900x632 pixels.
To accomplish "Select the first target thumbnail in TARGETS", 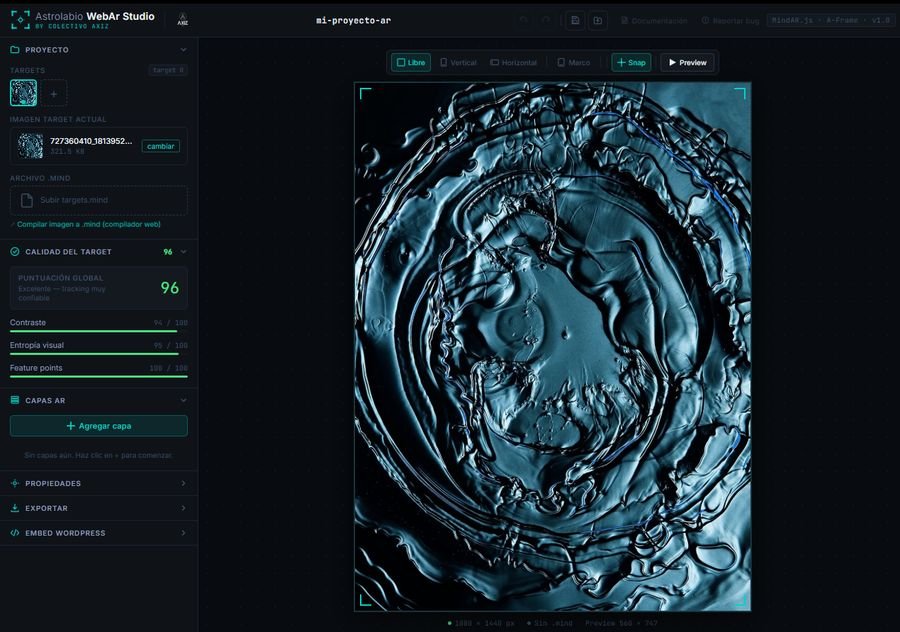I will tap(24, 93).
